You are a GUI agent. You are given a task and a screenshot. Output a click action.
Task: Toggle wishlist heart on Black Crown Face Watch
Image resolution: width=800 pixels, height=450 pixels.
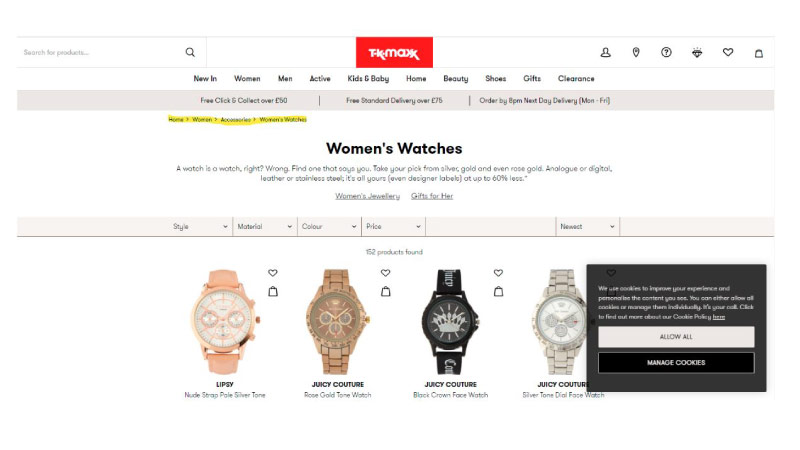coord(498,273)
